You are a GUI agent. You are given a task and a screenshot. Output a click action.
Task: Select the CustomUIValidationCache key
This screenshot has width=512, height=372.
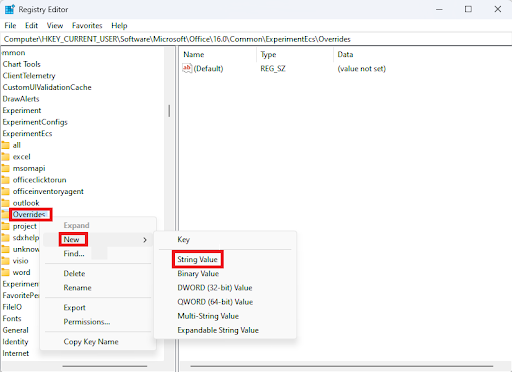pyautogui.click(x=47, y=87)
